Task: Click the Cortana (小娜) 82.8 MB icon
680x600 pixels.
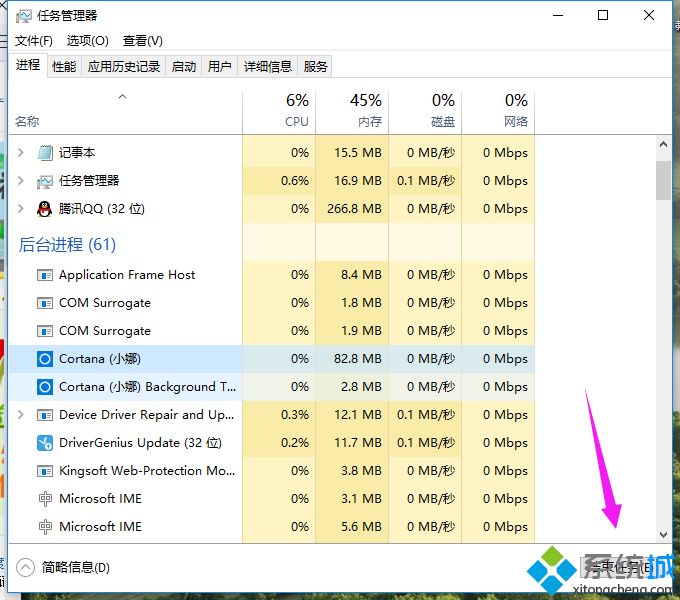Action: click(45, 359)
